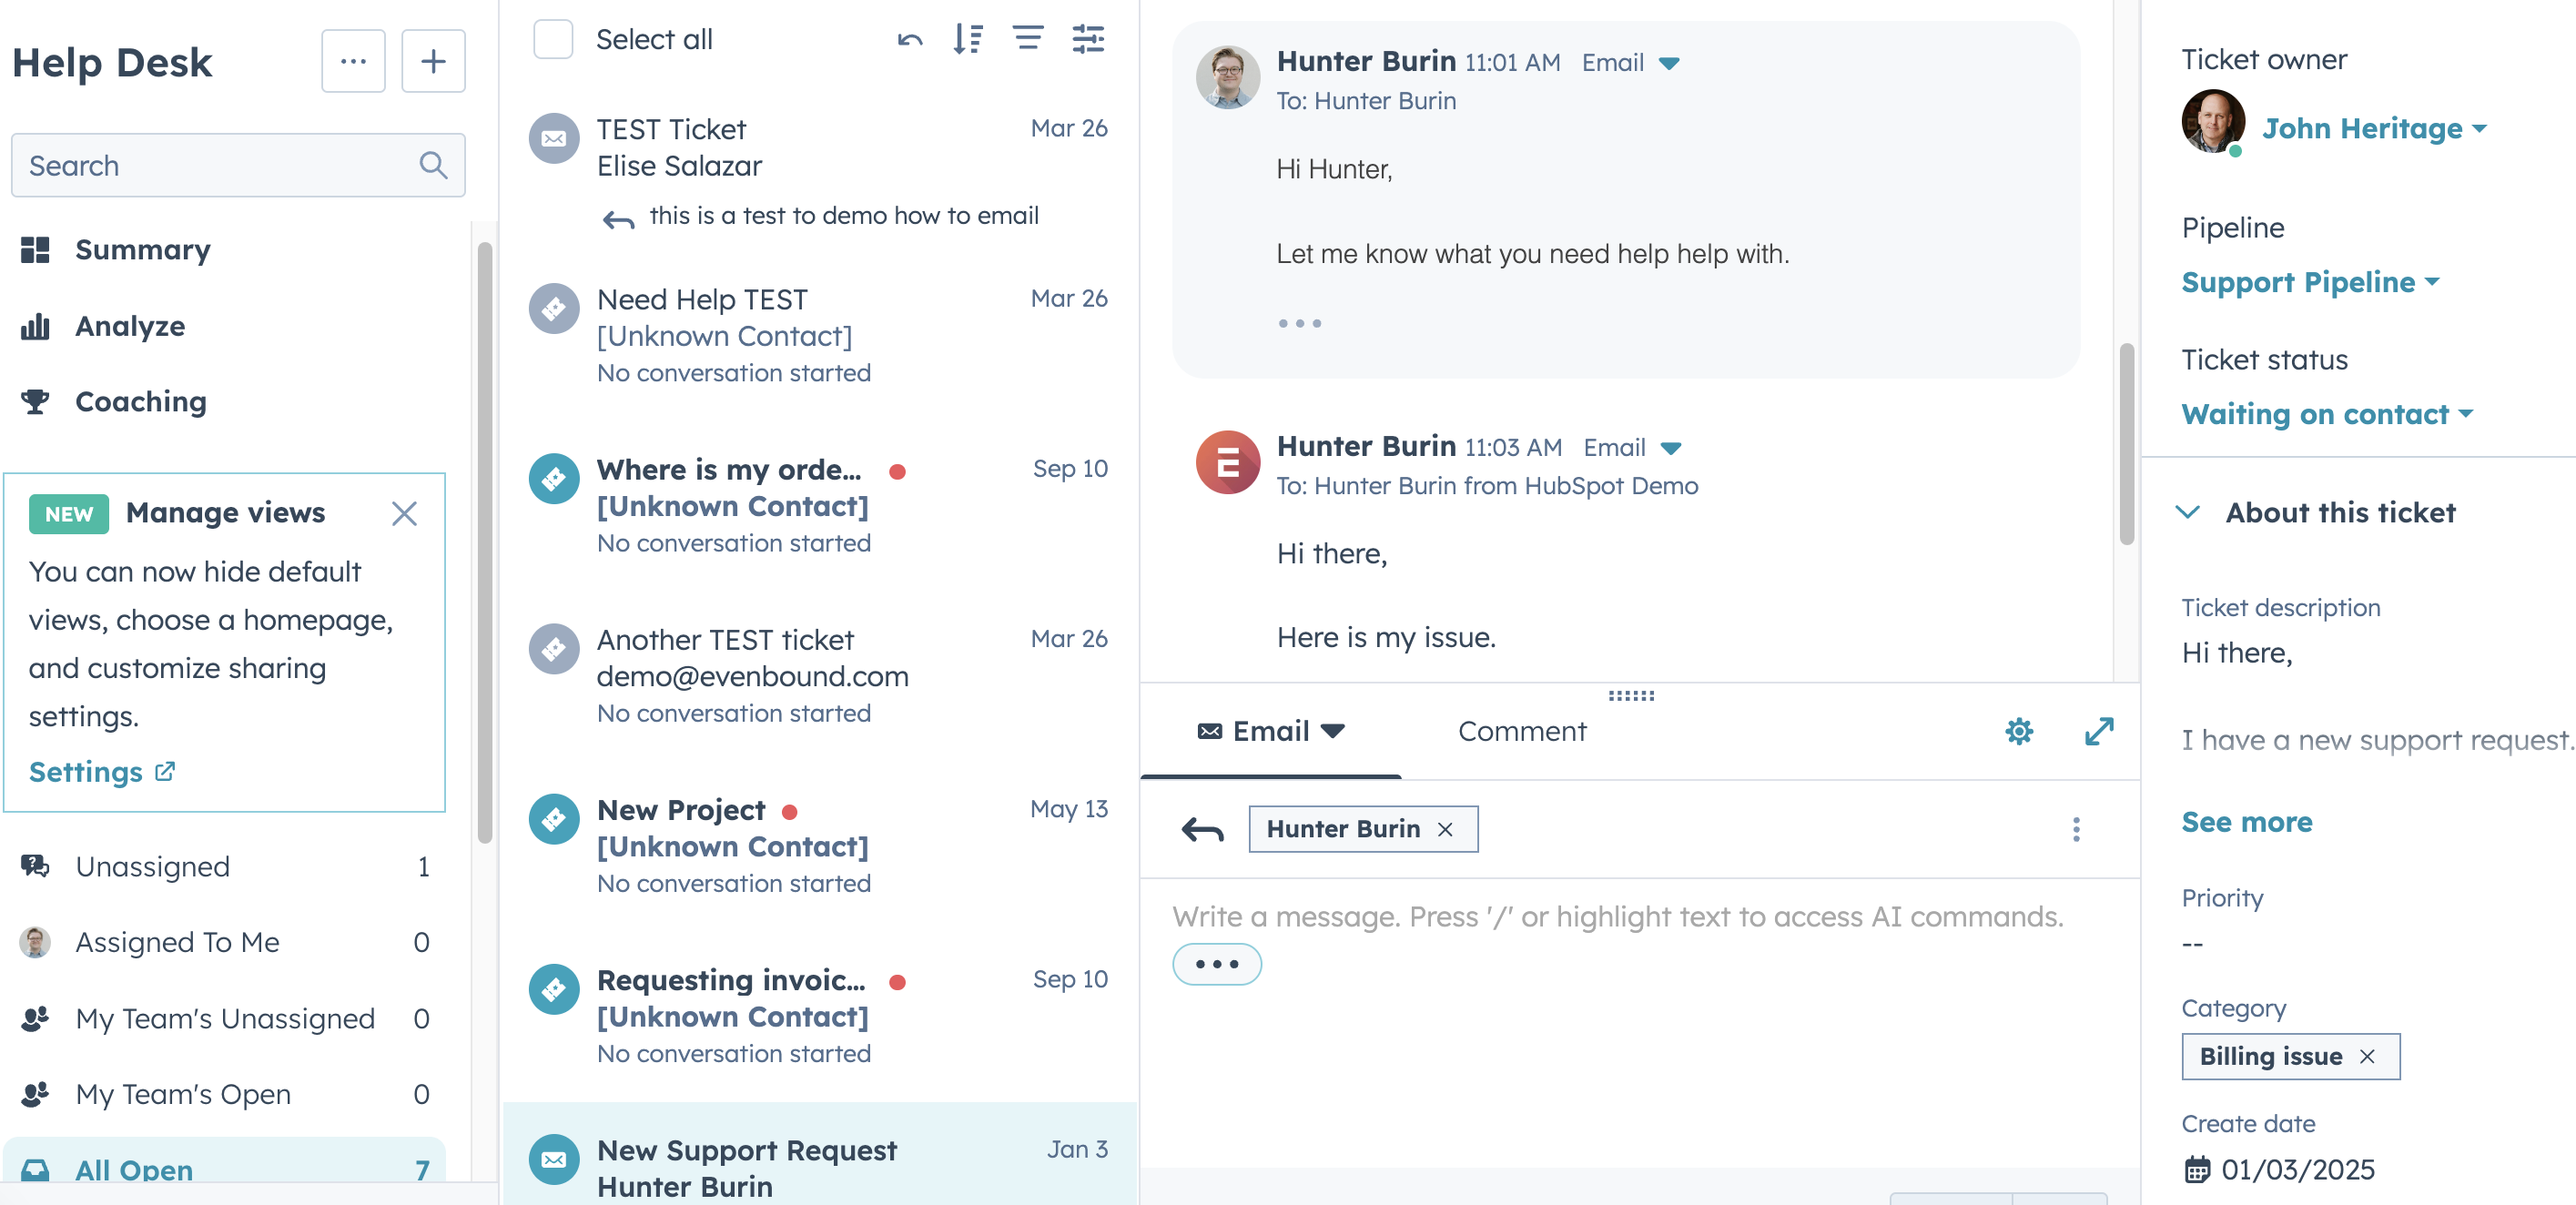Collapse the About this ticket section
2576x1205 pixels.
point(2187,512)
